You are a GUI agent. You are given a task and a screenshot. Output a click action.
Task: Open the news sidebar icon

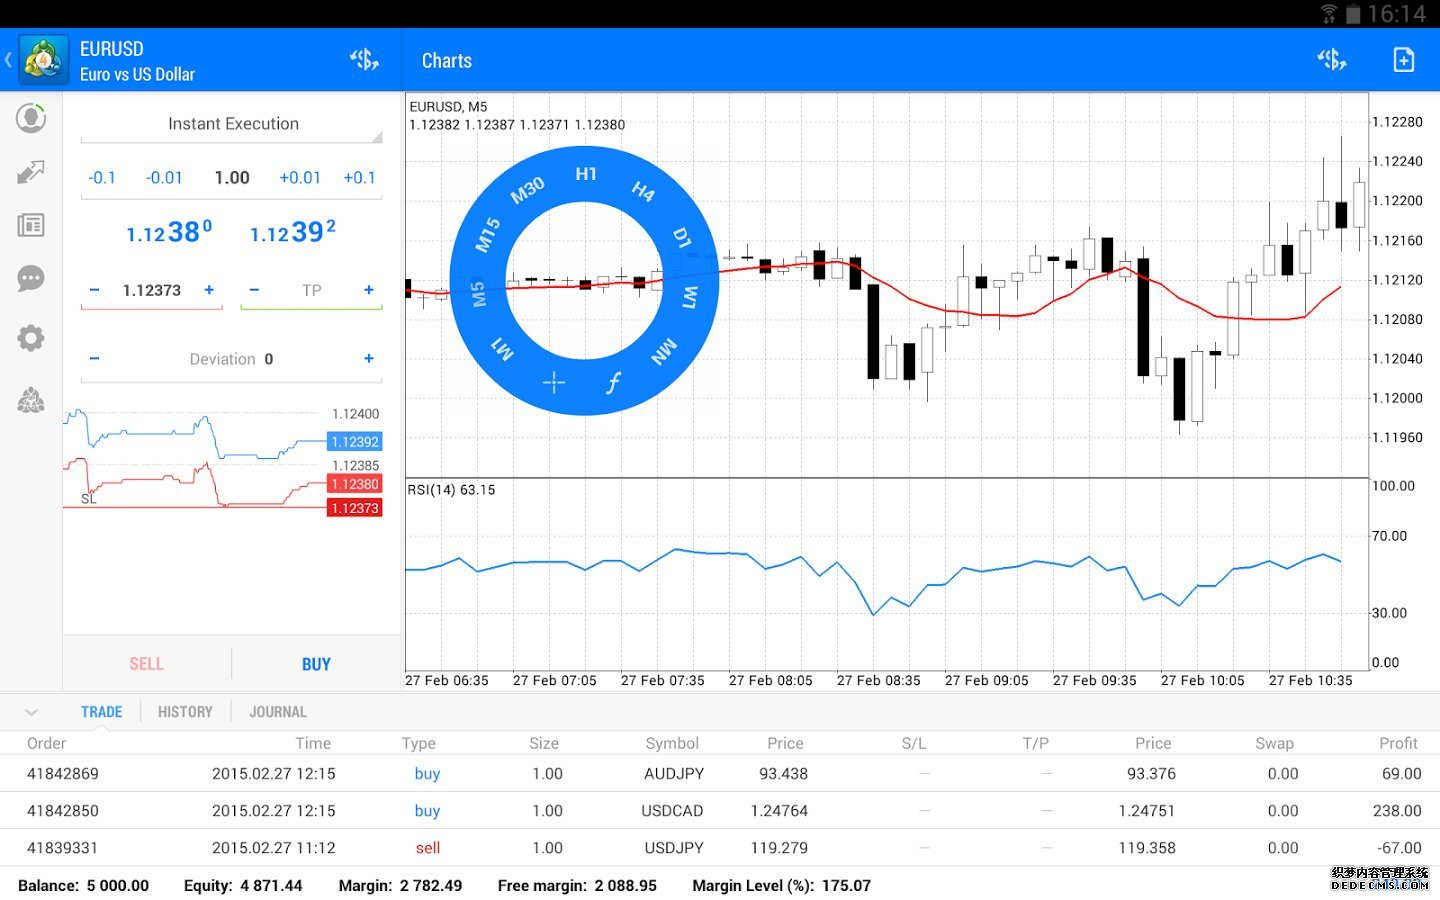(31, 225)
